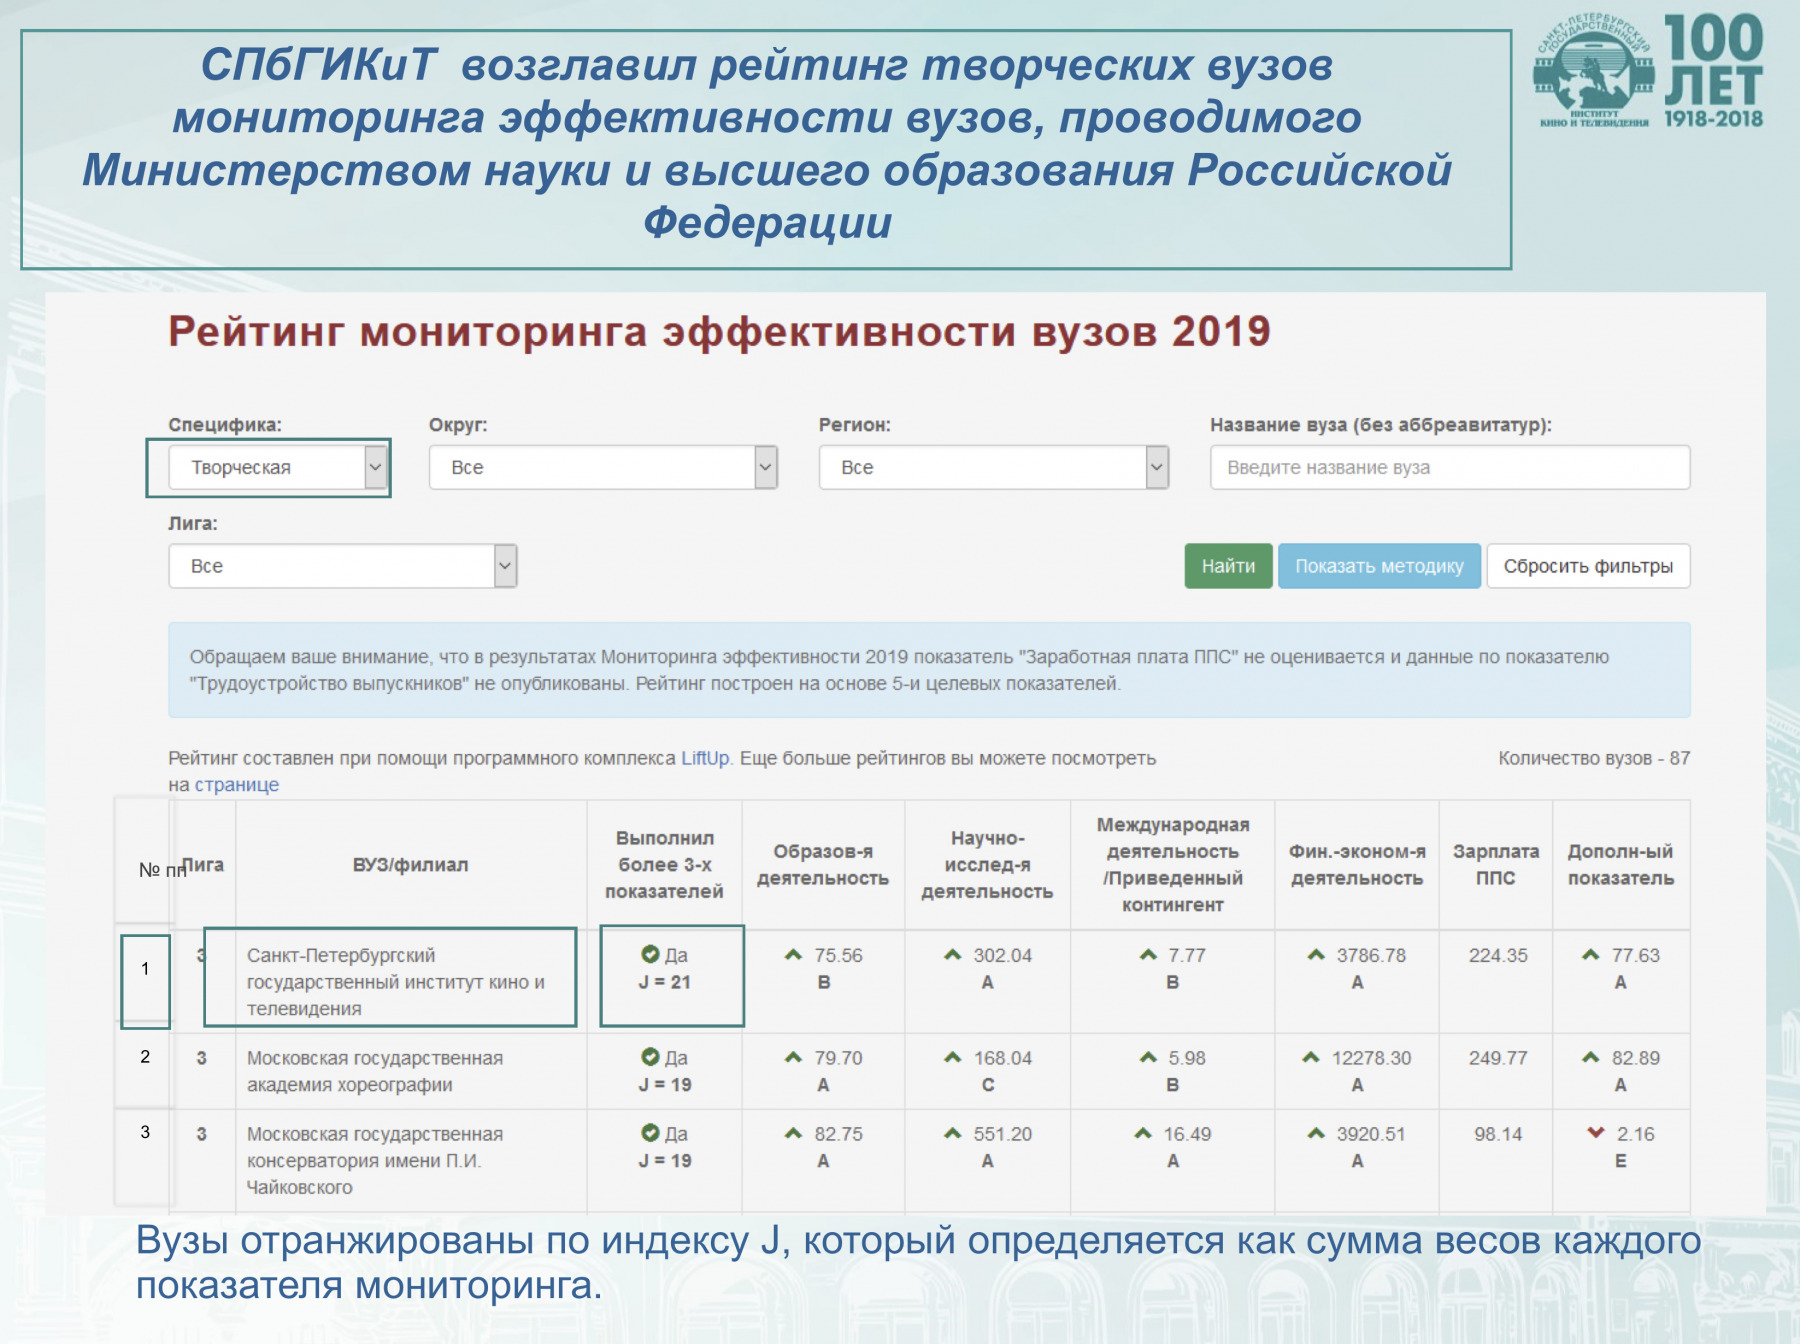Click the up arrow beside 82.75

coord(794,1133)
